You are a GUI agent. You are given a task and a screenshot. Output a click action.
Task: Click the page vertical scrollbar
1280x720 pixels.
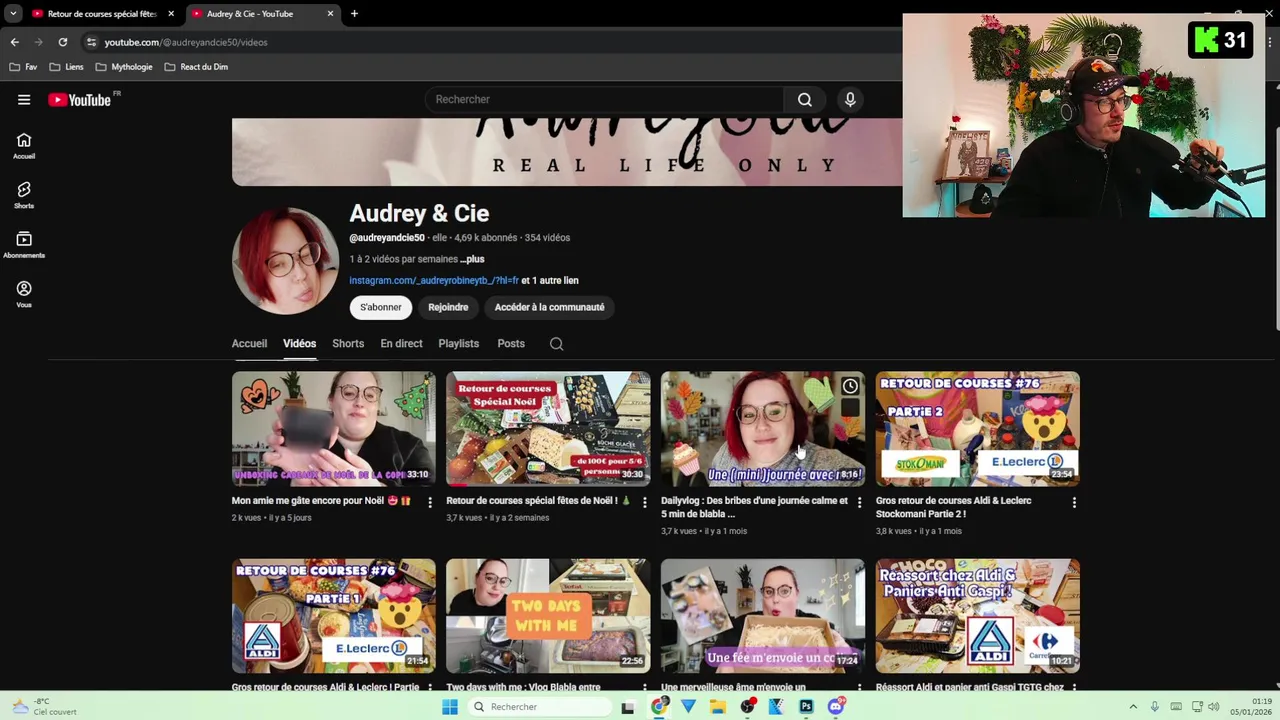click(x=1275, y=228)
